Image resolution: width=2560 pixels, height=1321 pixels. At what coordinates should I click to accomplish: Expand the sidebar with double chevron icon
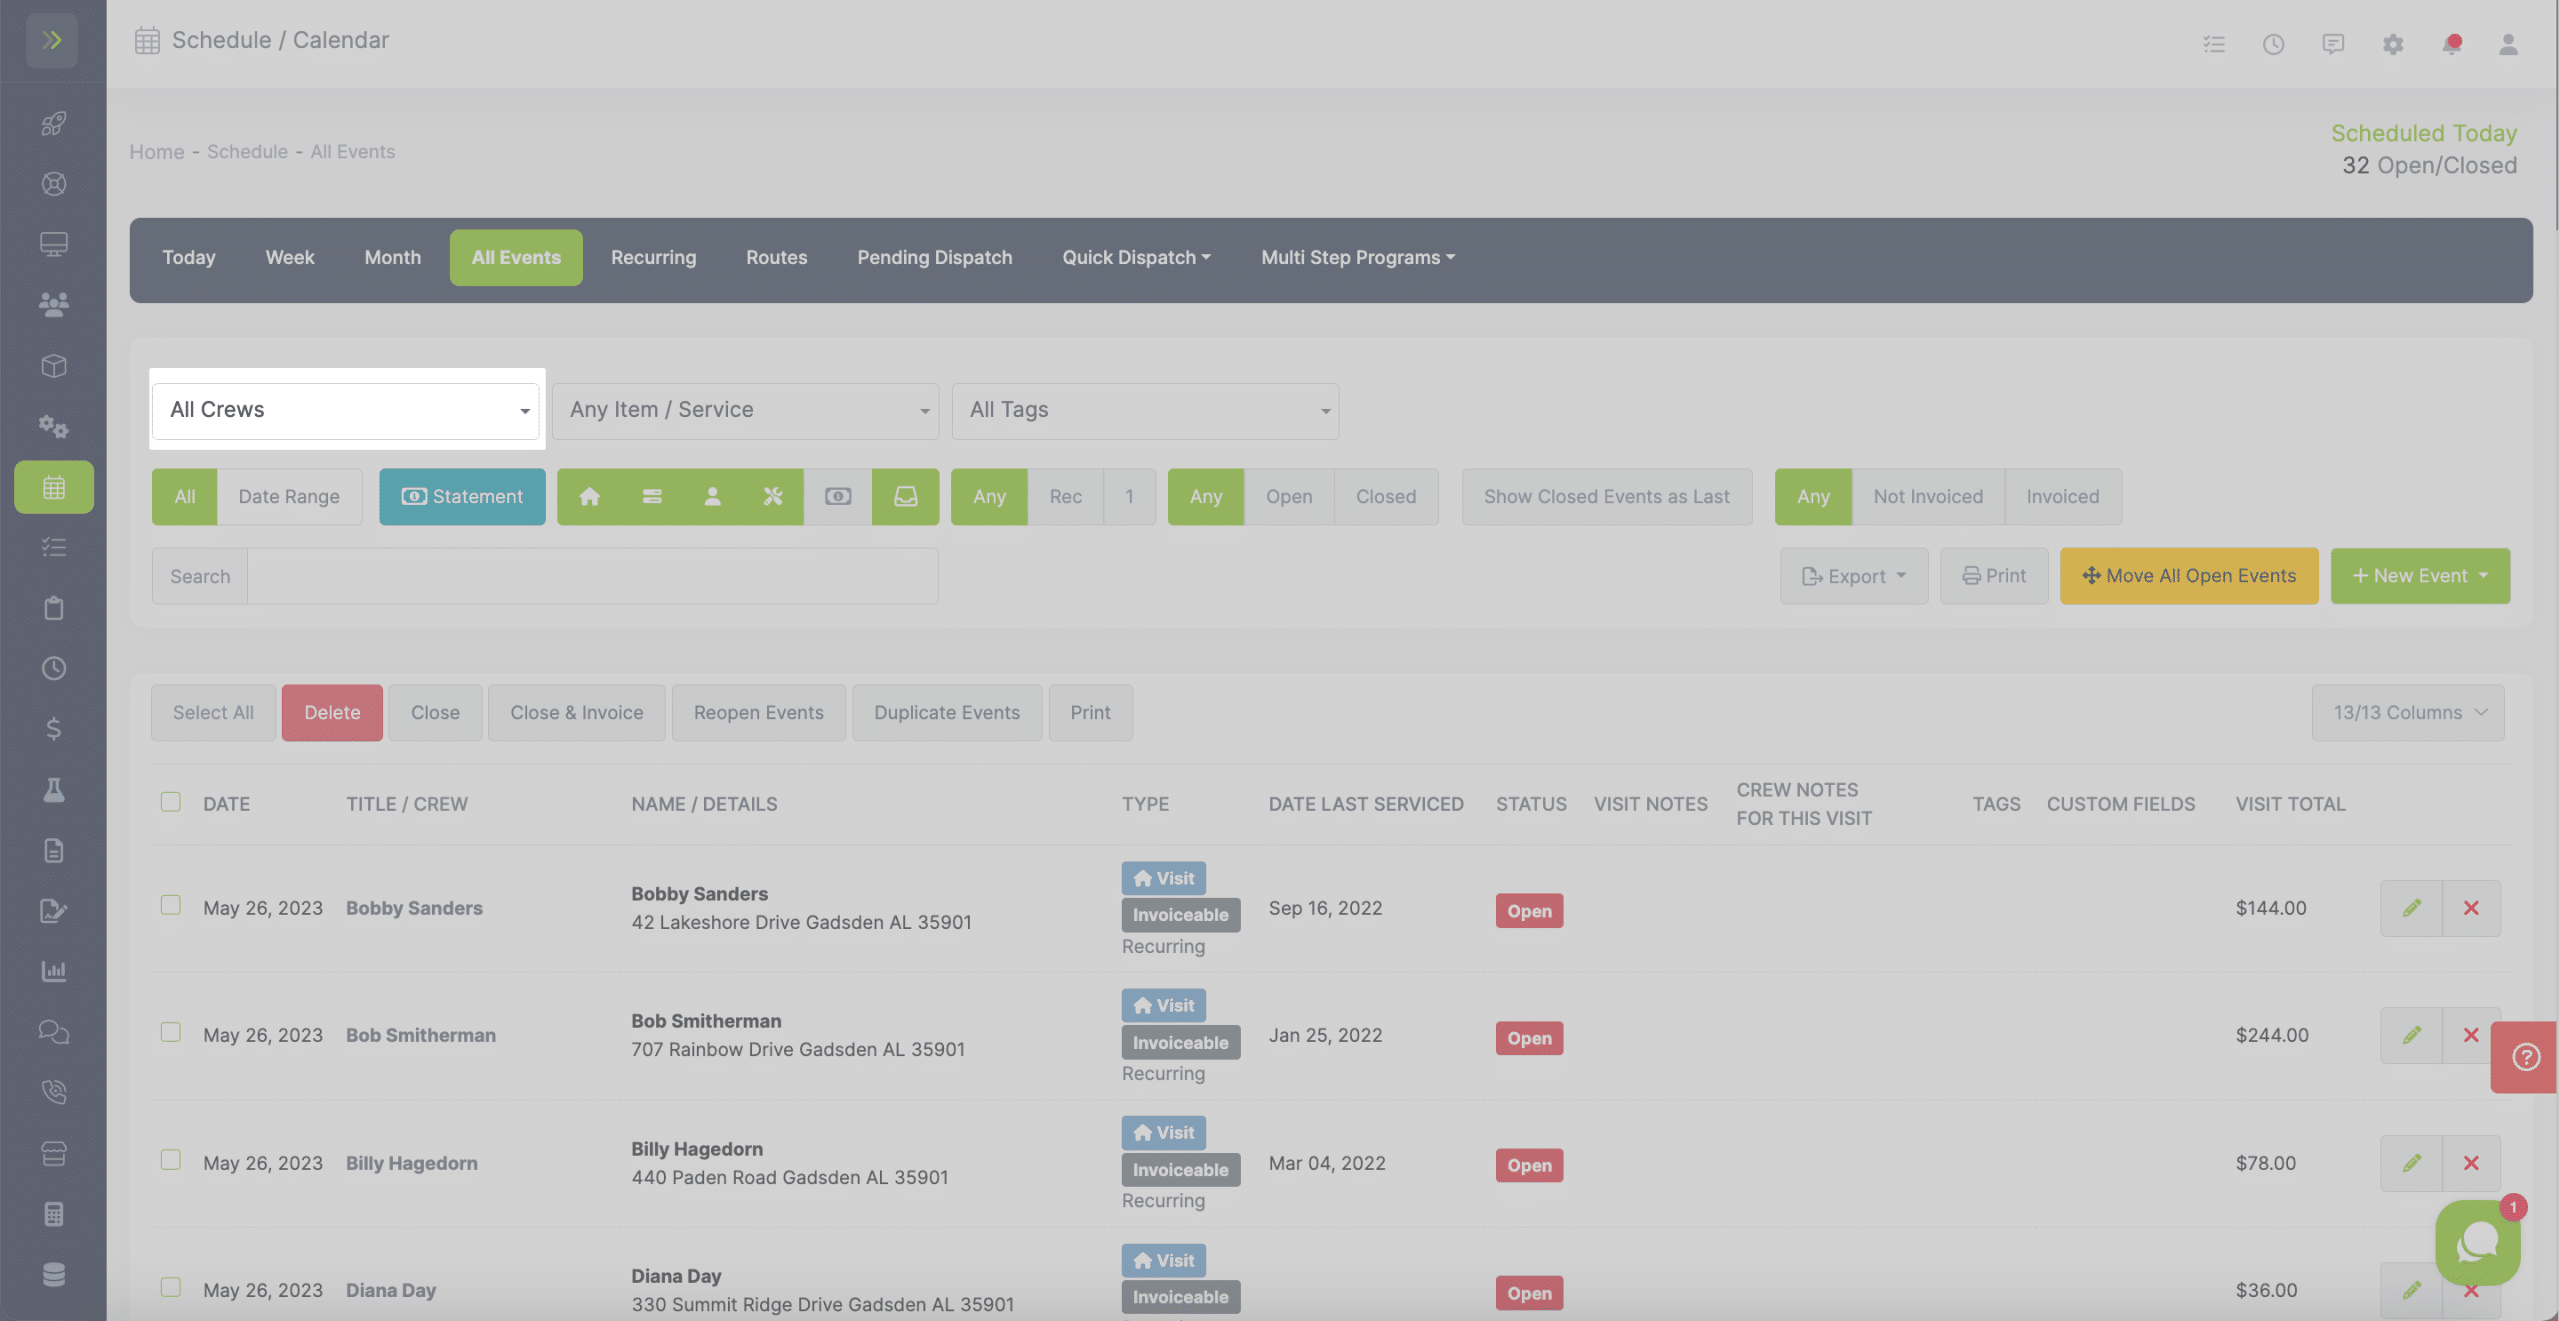tap(52, 40)
